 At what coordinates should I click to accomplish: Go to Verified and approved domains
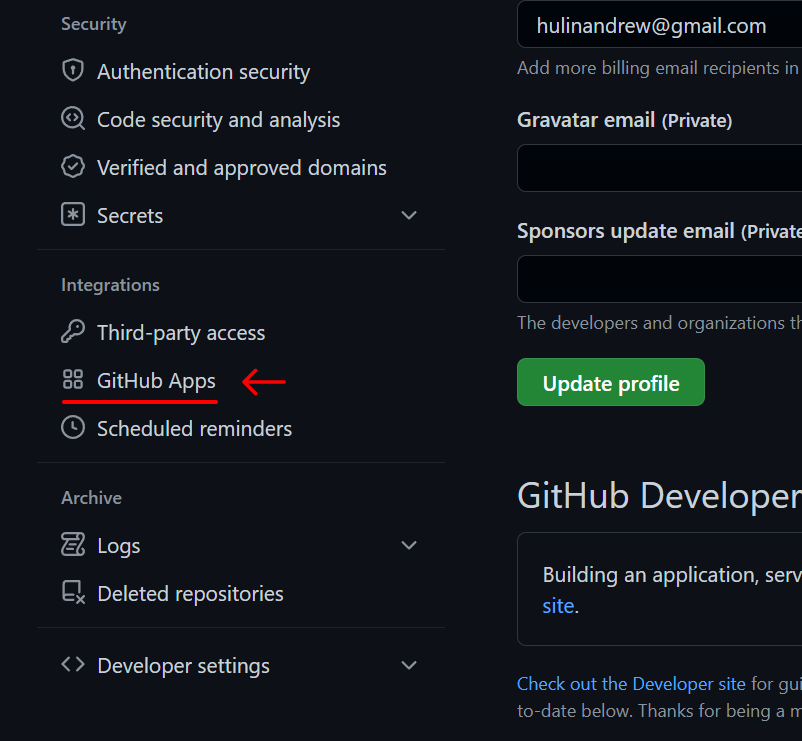pos(241,168)
